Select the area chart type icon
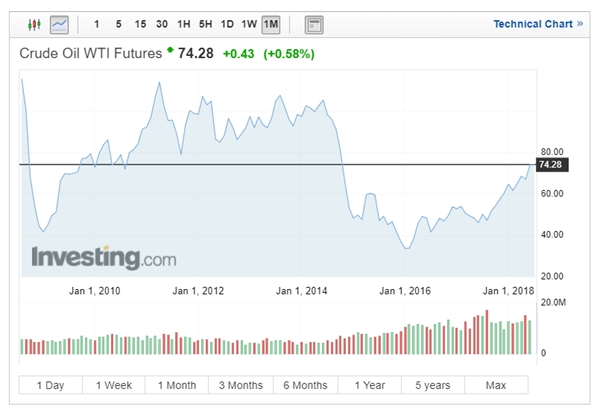600x418 pixels. (61, 23)
